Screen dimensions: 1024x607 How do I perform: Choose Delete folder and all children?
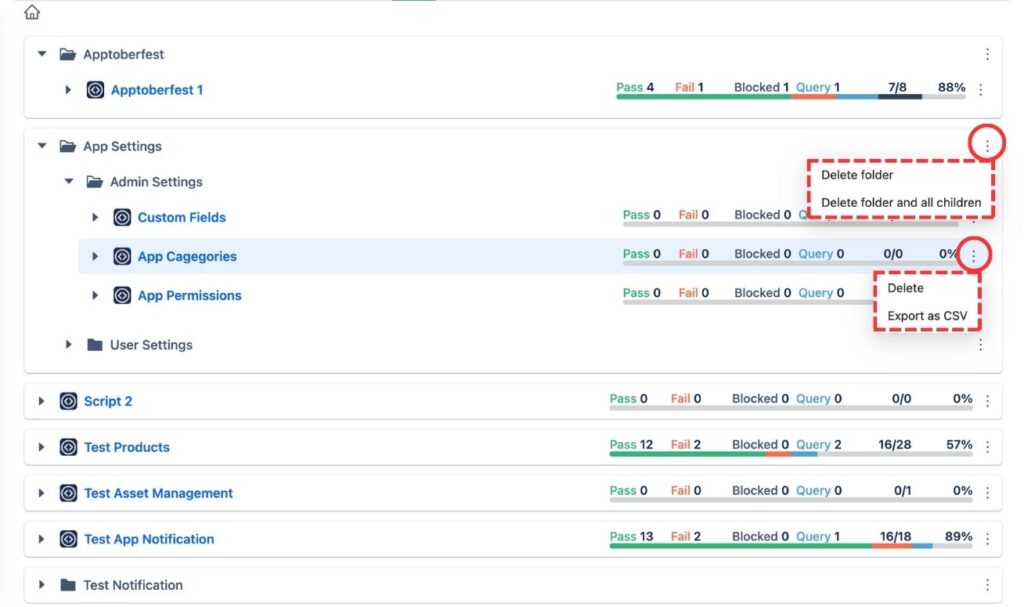click(900, 202)
